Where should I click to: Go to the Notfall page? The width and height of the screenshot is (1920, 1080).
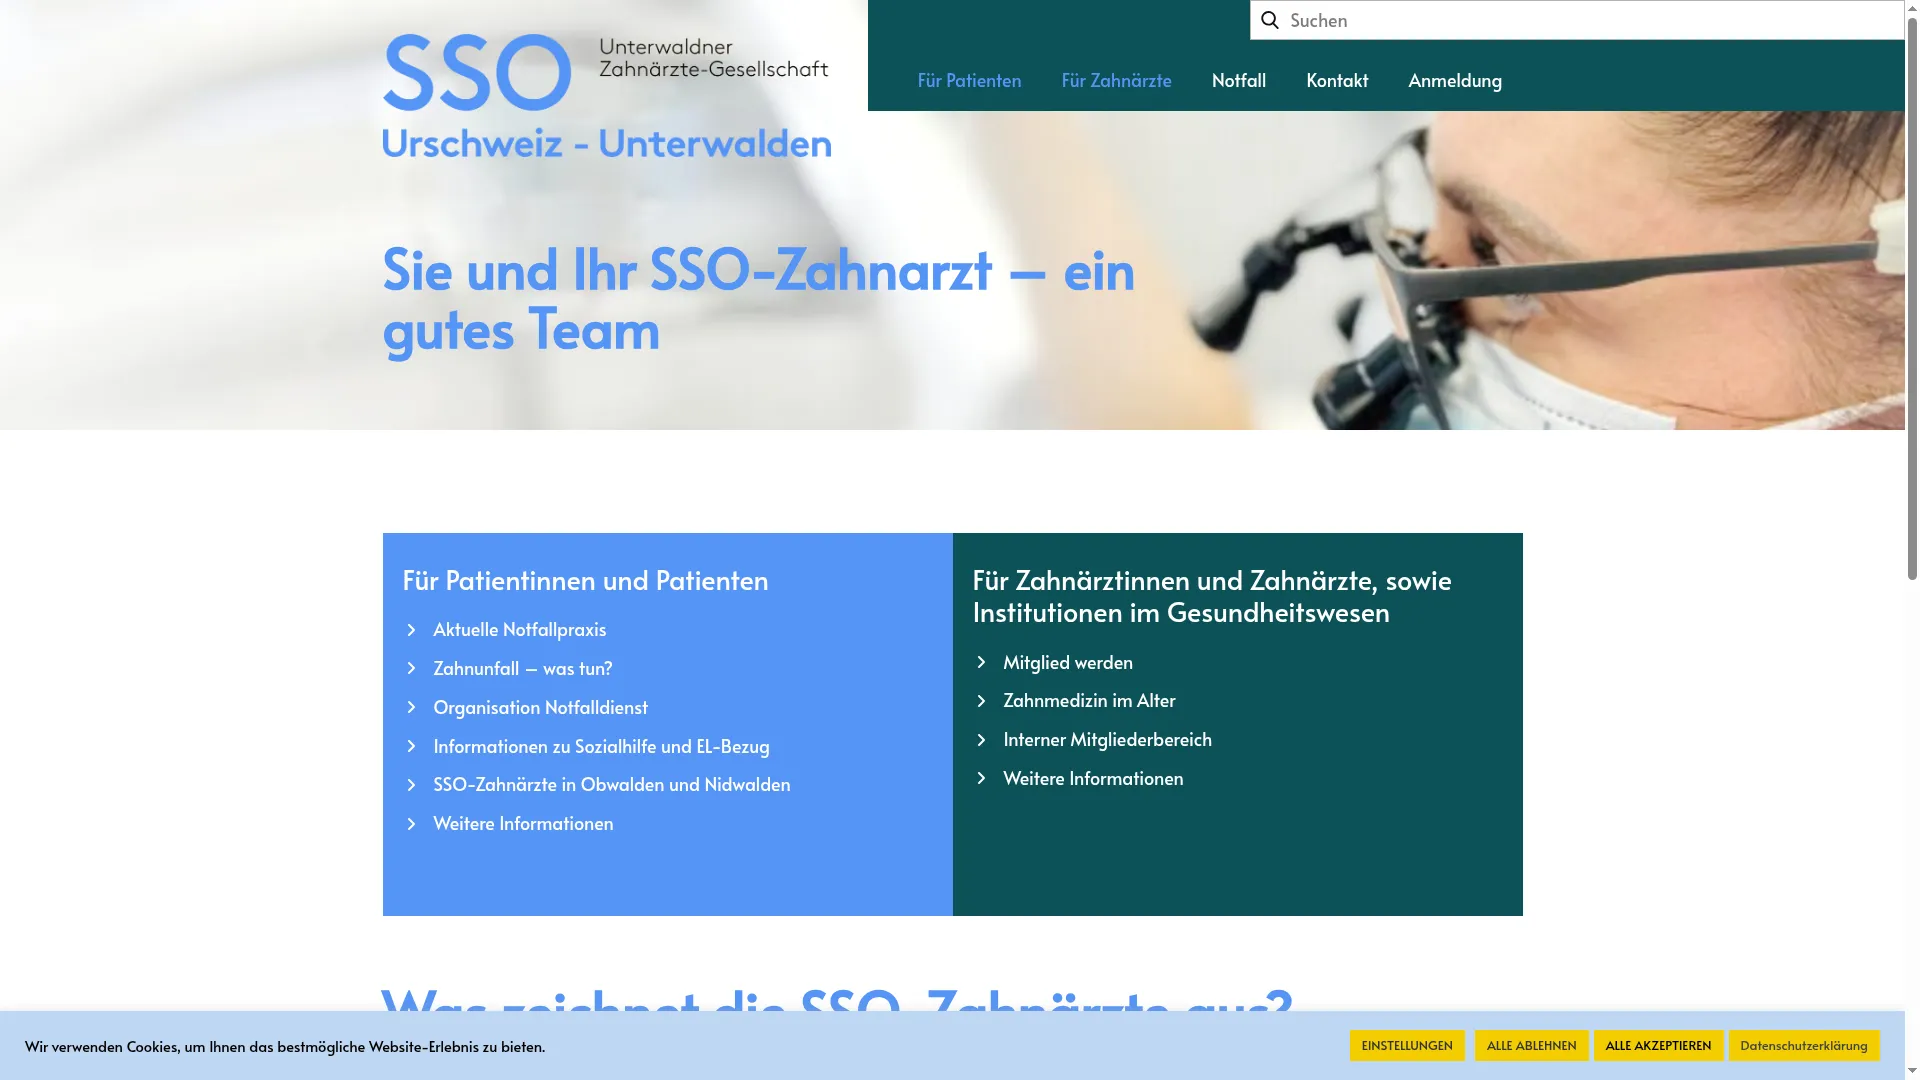tap(1238, 80)
